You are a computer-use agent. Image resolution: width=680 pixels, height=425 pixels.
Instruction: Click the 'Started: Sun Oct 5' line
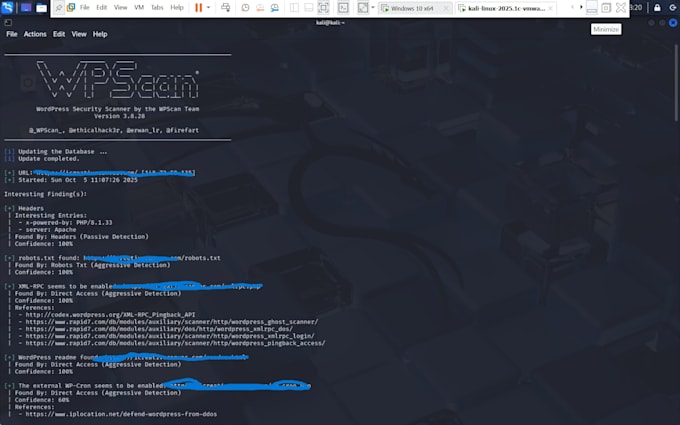click(78, 180)
